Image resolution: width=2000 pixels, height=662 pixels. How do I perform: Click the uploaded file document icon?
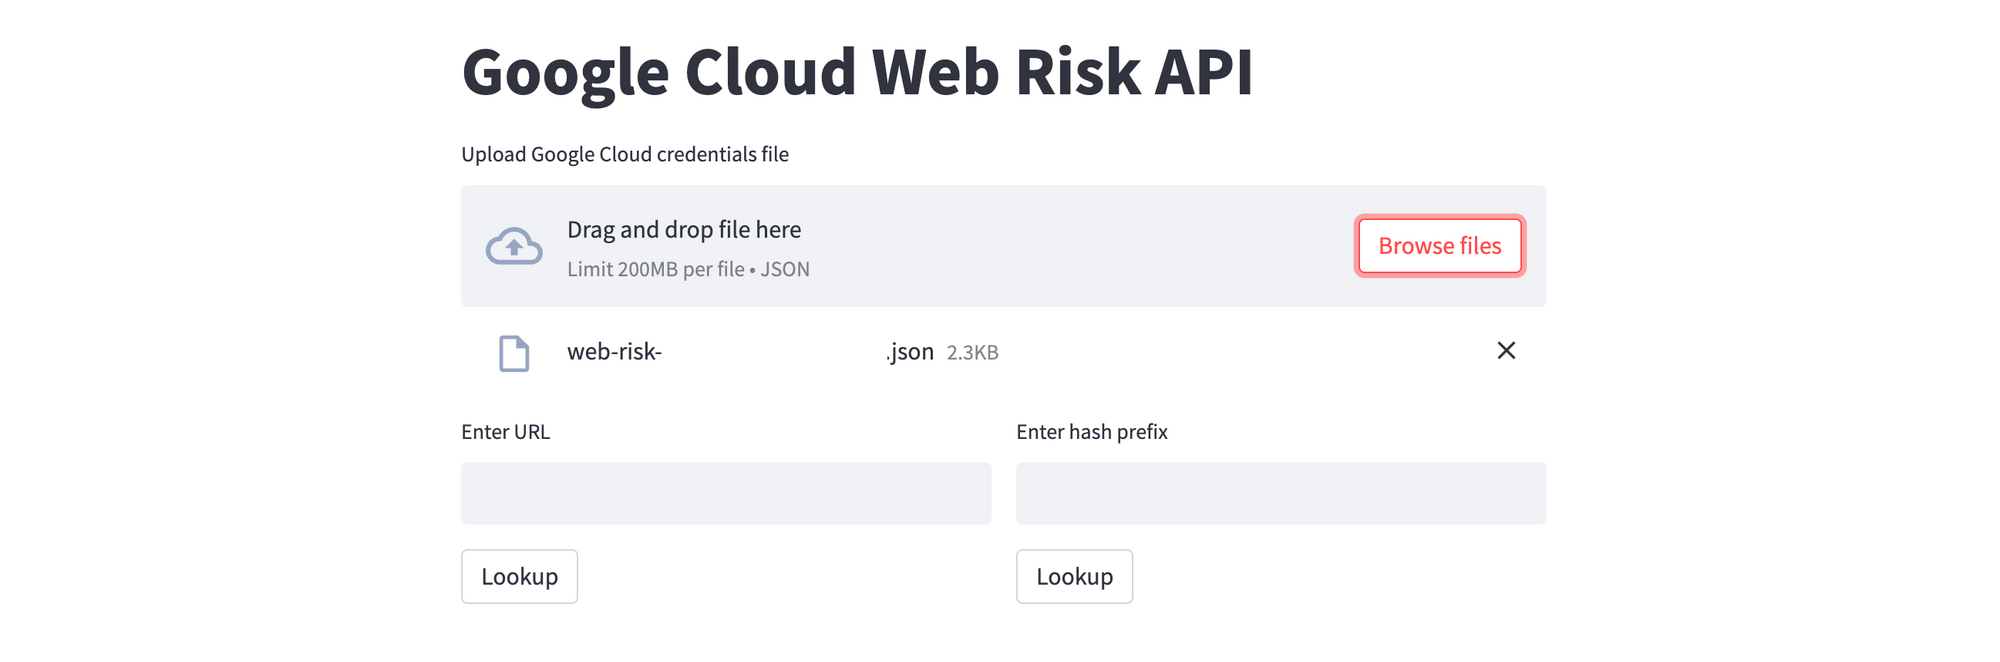[x=514, y=353]
